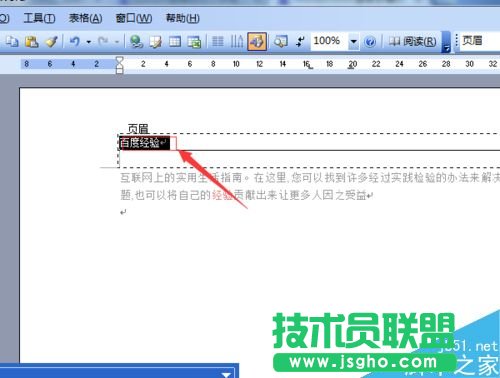
Task: Click the 100% zoom field
Action: coord(329,41)
